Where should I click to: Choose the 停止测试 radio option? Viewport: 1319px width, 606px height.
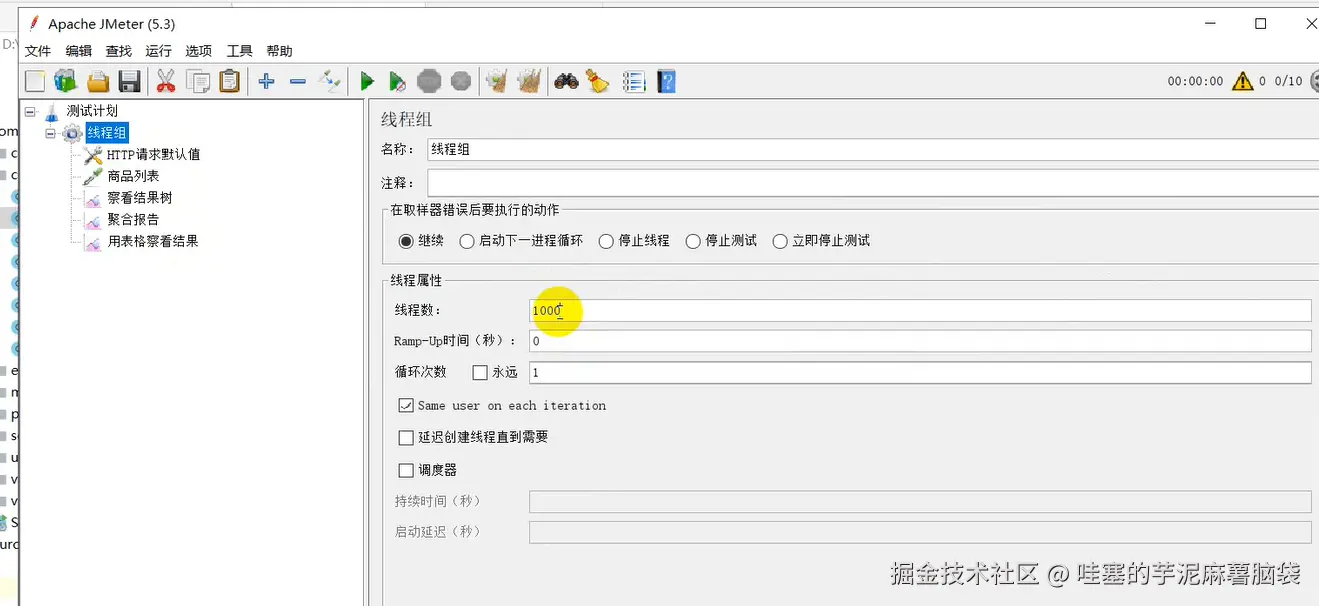coord(693,241)
